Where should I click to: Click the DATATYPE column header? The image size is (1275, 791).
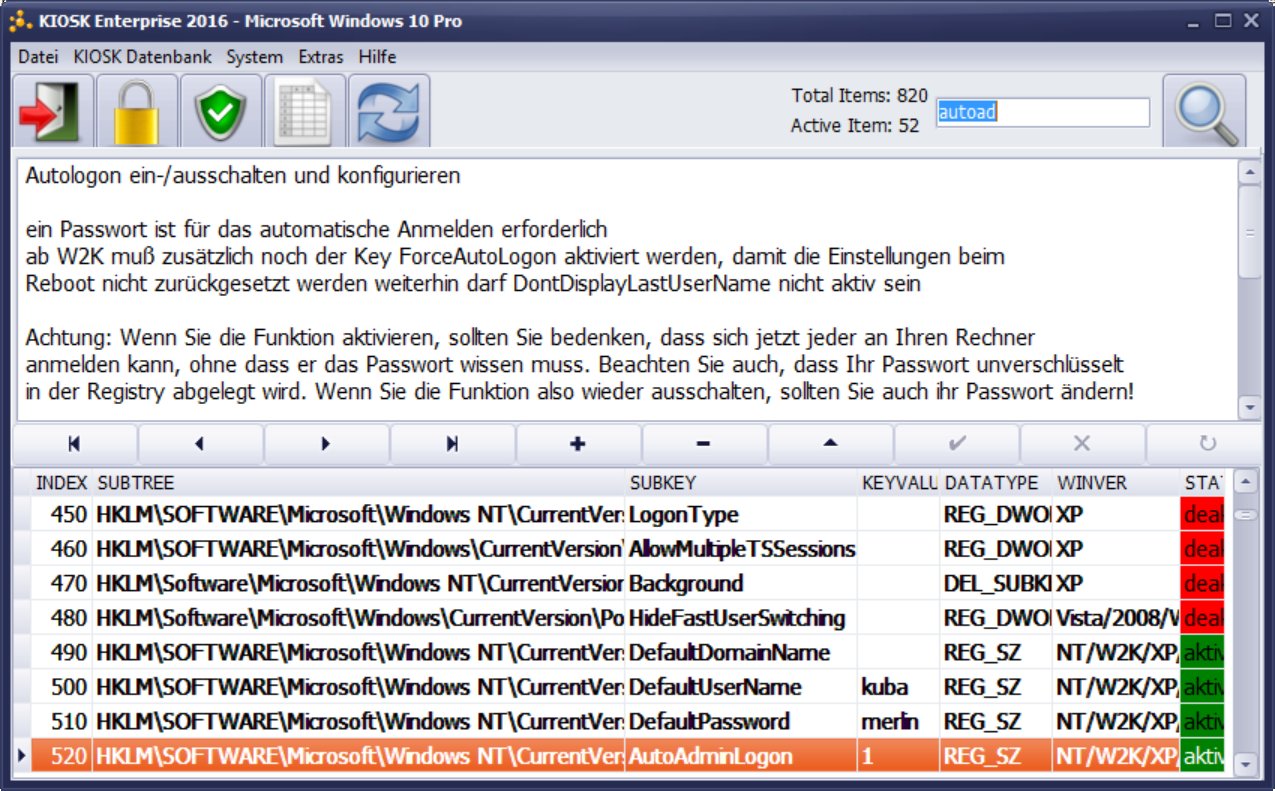pos(997,483)
